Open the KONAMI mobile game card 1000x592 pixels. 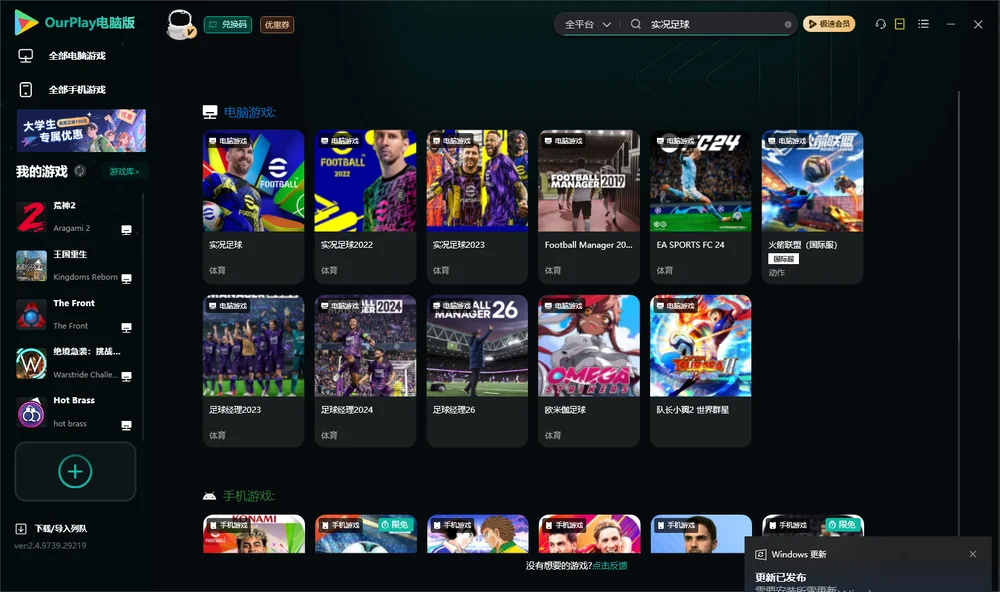click(254, 533)
